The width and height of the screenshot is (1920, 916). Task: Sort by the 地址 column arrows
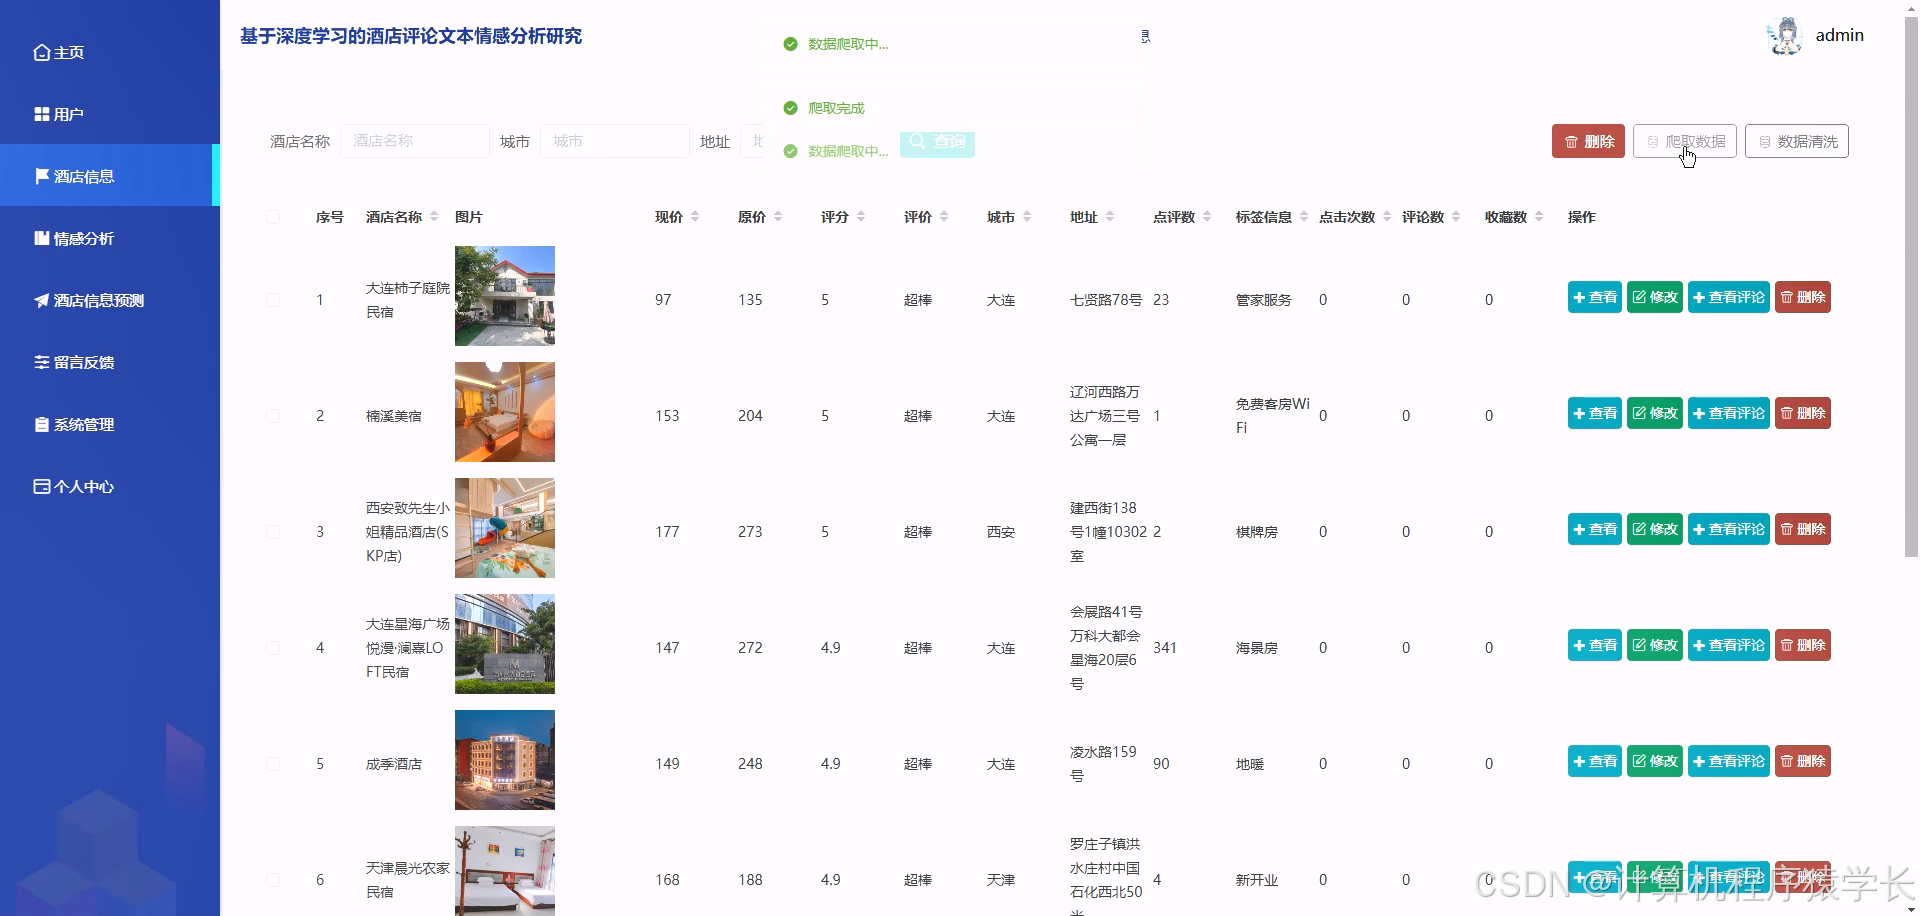click(1110, 217)
